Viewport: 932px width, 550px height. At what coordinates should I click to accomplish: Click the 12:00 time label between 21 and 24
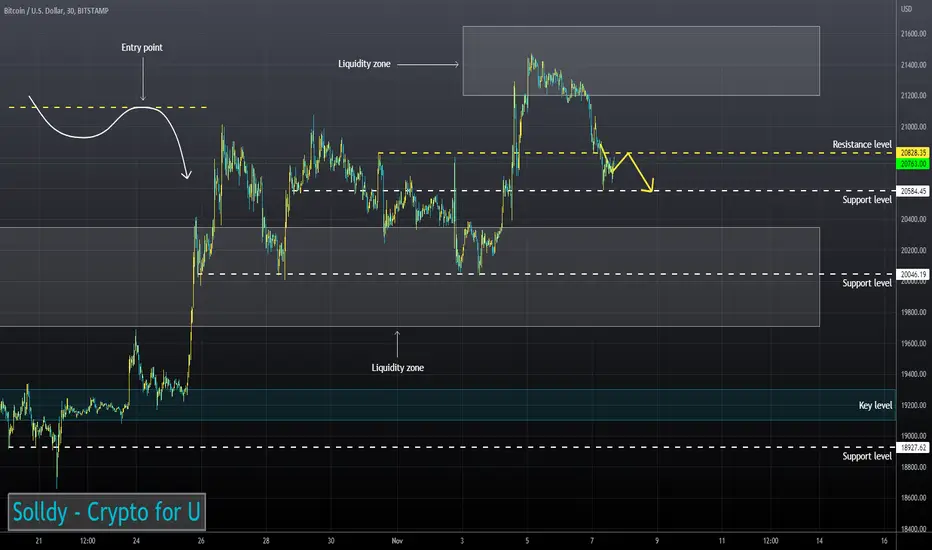[87, 540]
